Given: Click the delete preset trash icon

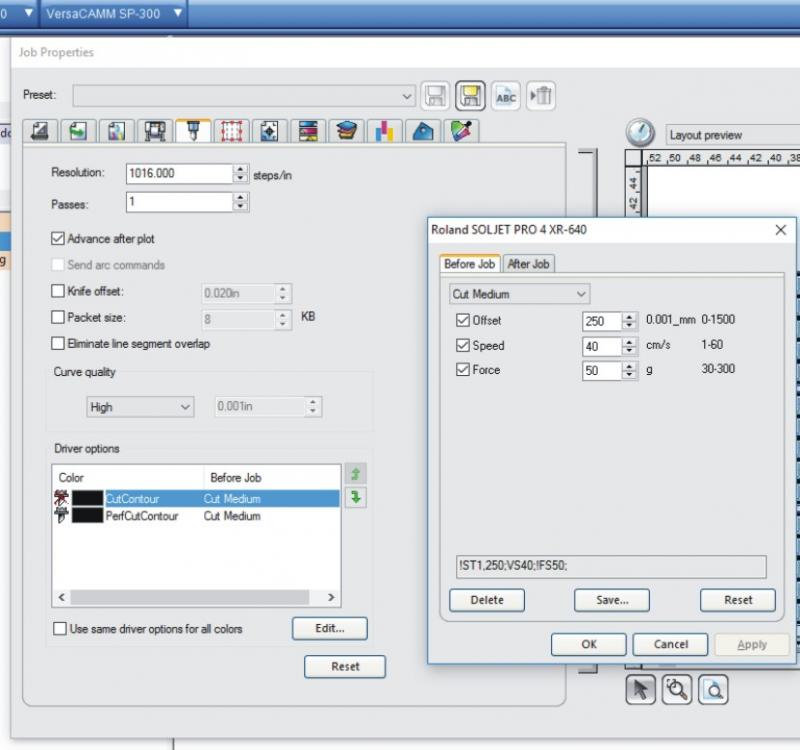Looking at the screenshot, I should 541,95.
